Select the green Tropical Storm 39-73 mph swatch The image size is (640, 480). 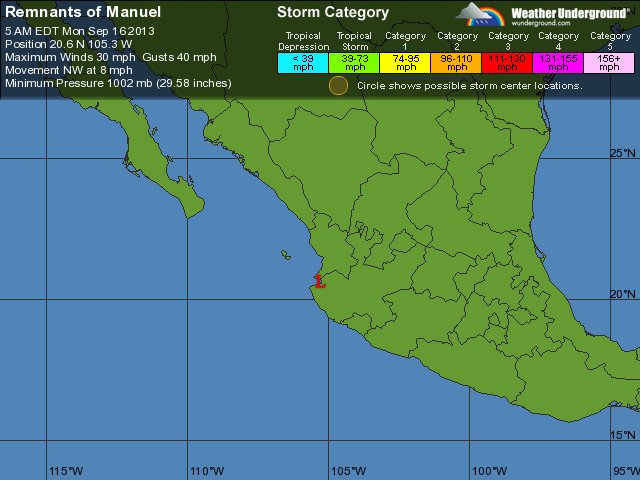(354, 63)
